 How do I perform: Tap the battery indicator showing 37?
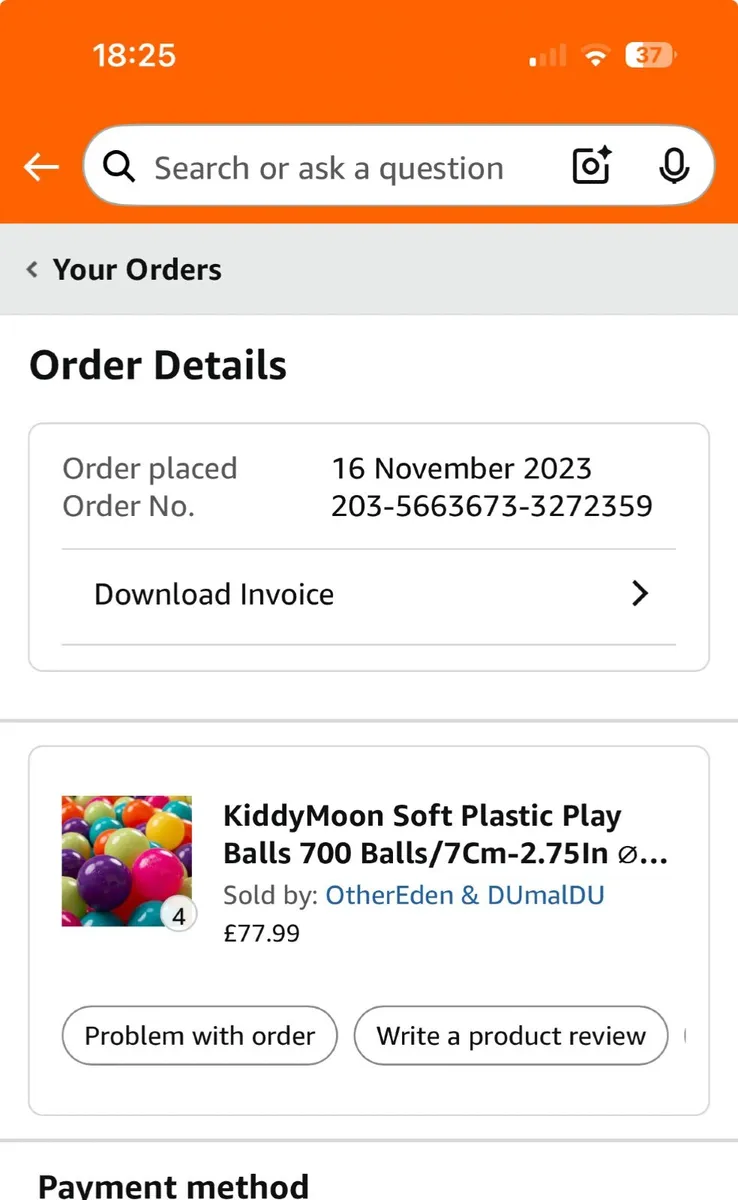(649, 56)
